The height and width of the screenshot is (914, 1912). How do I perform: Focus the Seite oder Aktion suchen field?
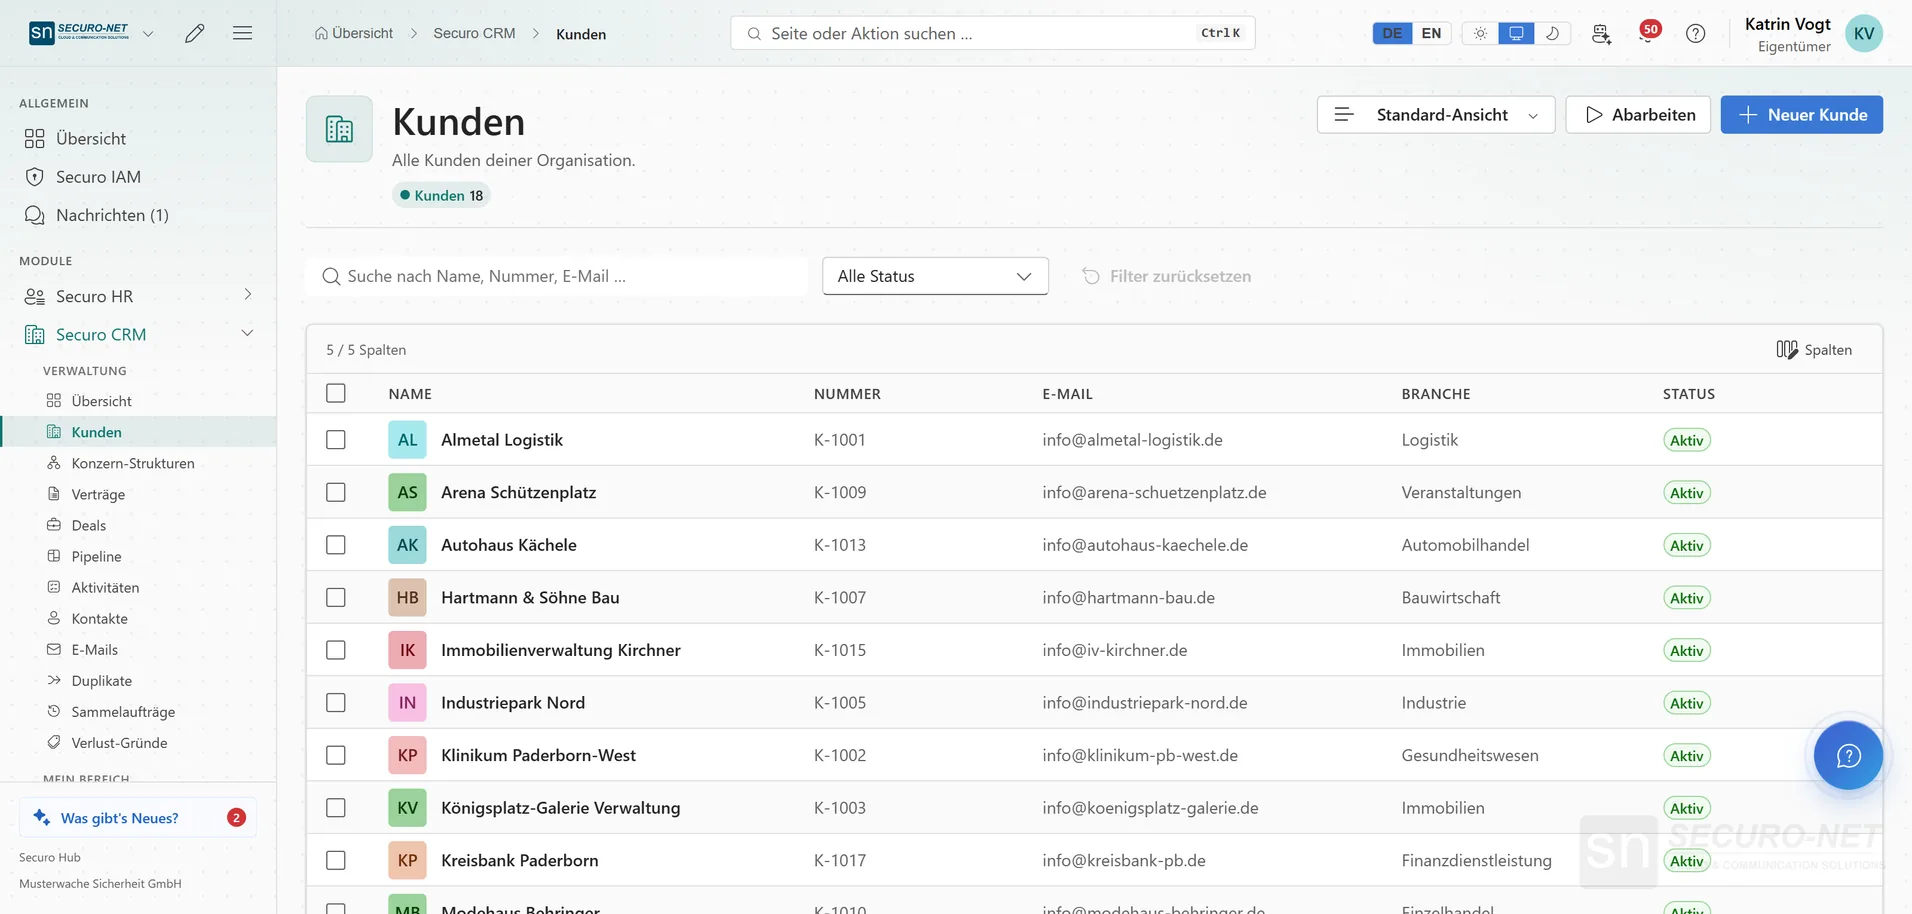[x=992, y=33]
